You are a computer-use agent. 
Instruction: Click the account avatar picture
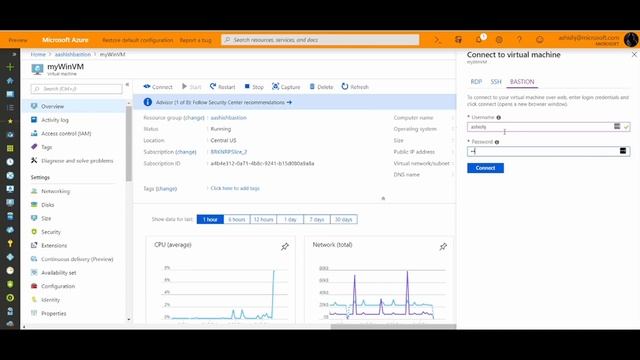click(631, 40)
